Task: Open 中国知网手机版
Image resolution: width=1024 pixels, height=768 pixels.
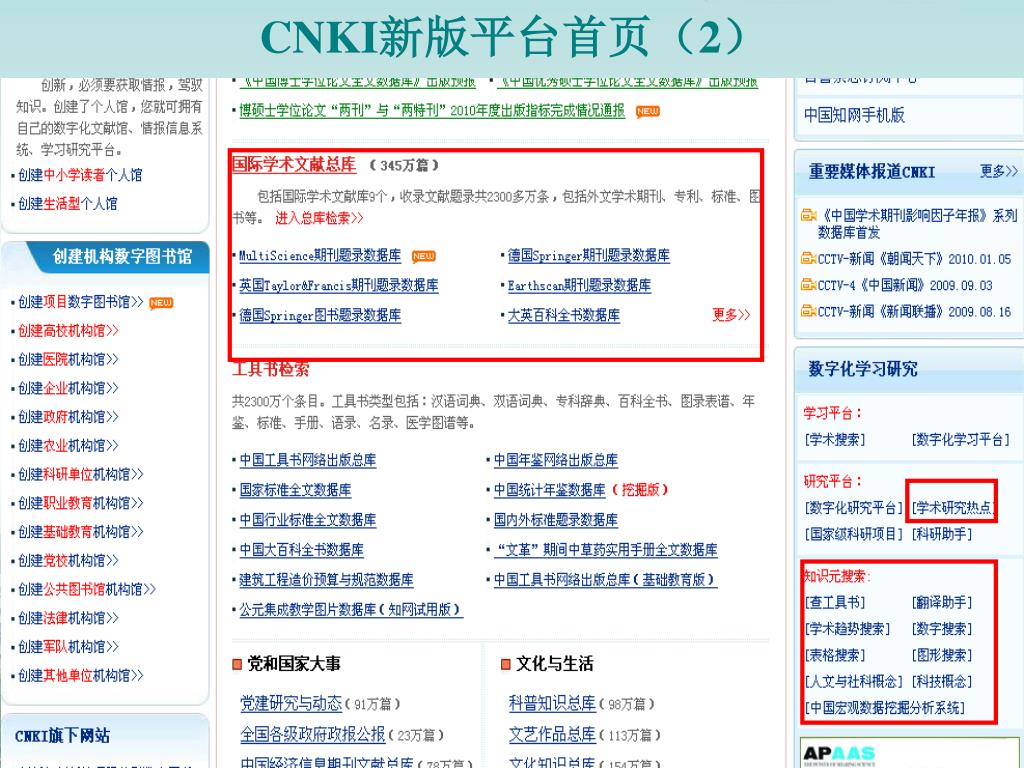Action: click(854, 115)
